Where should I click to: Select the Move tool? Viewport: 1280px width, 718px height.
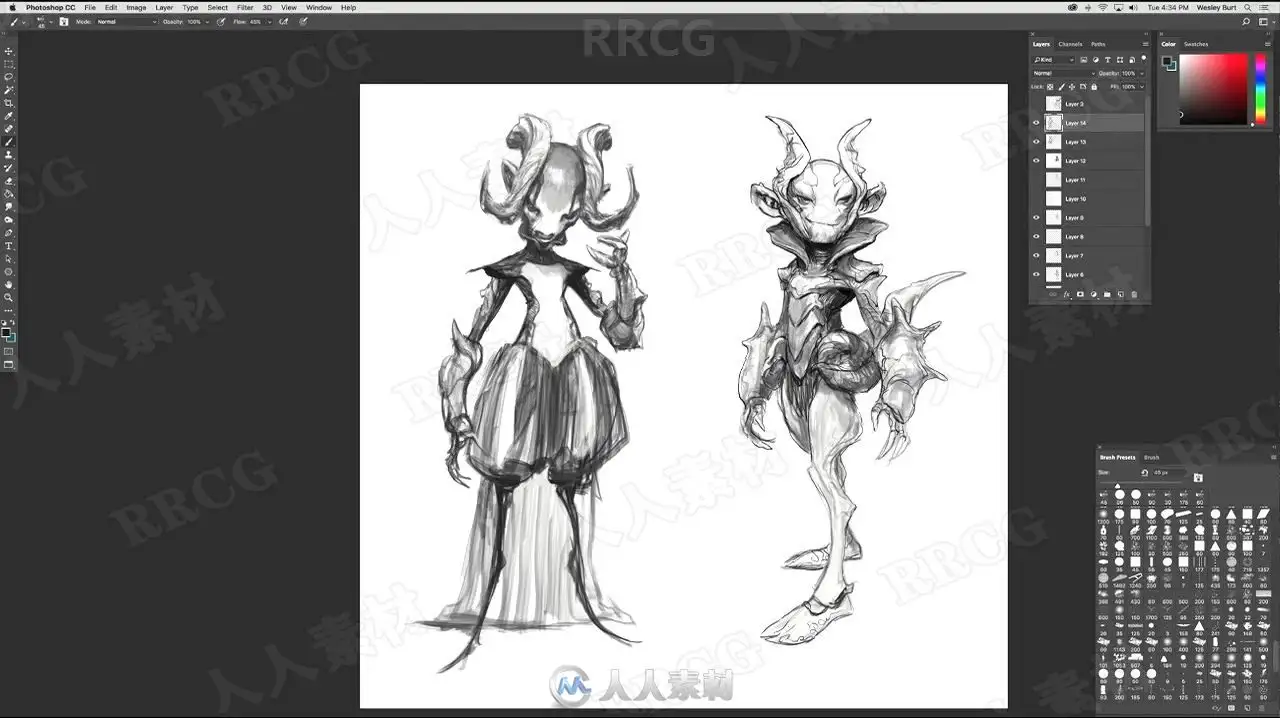tap(8, 50)
